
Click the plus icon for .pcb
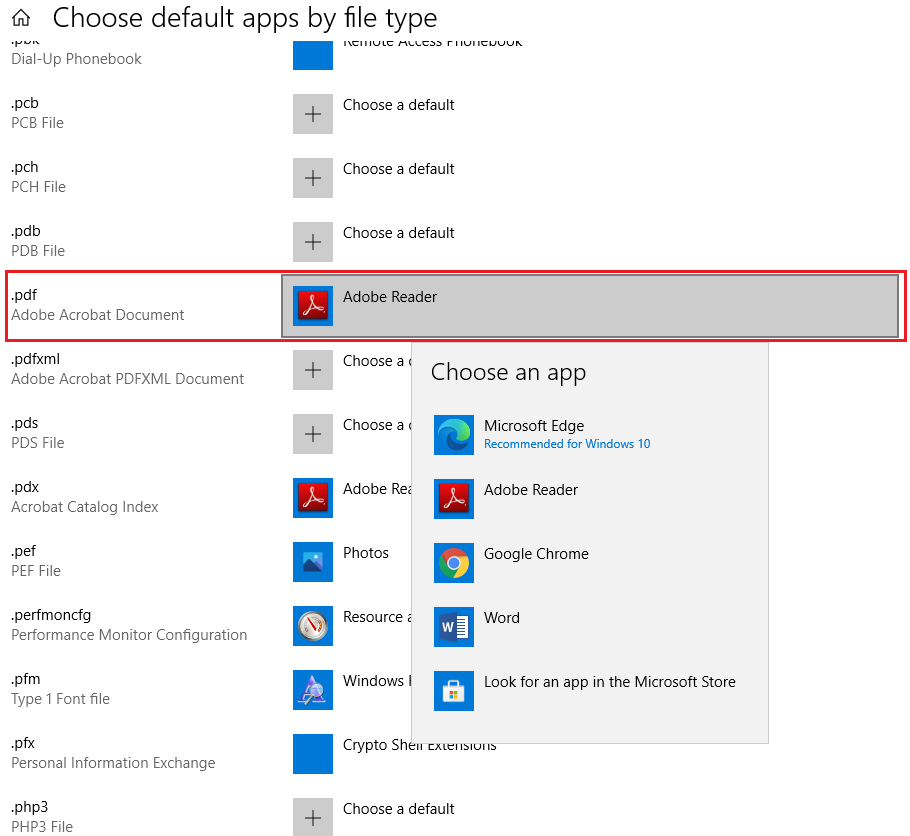coord(313,114)
